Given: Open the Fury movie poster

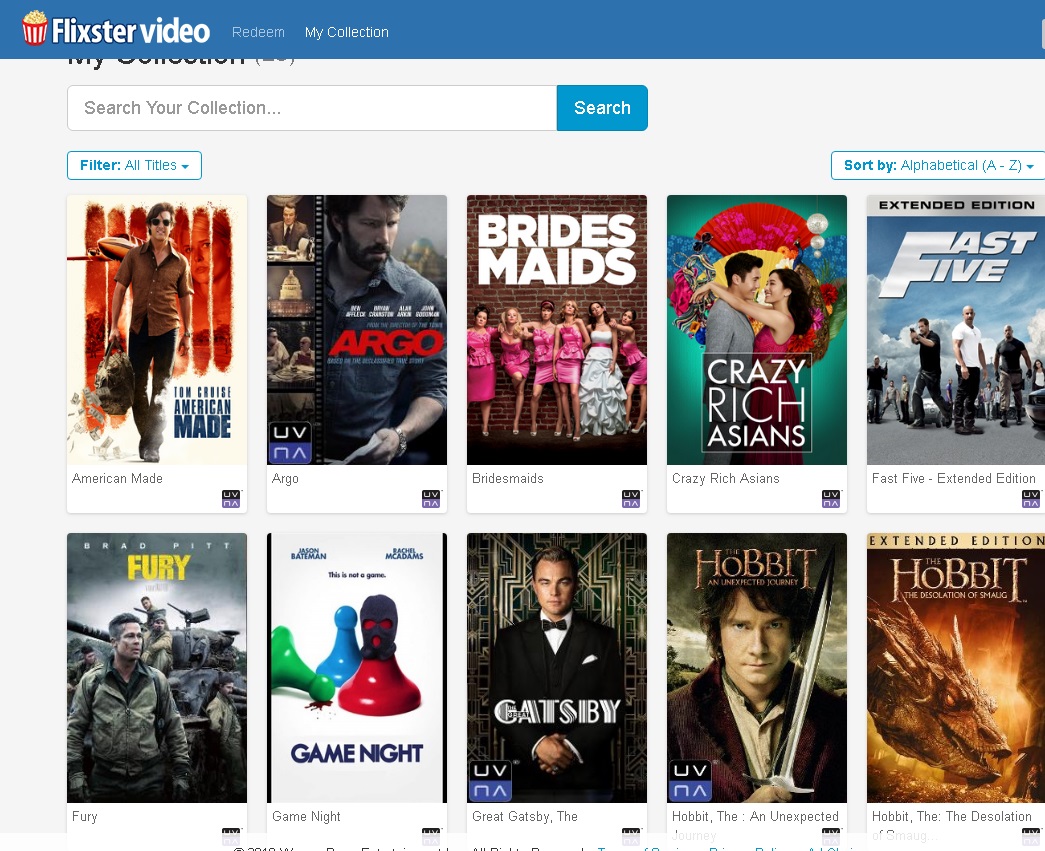Looking at the screenshot, I should [x=157, y=668].
